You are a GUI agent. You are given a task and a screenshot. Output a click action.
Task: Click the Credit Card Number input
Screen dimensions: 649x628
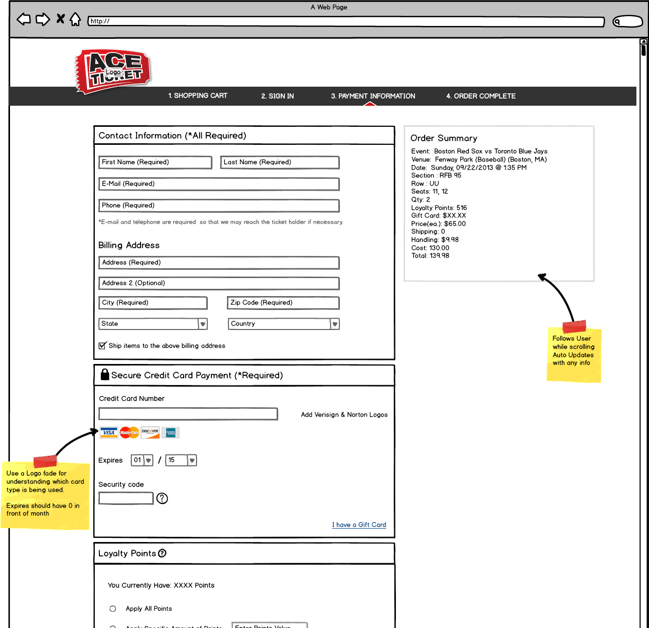click(188, 414)
